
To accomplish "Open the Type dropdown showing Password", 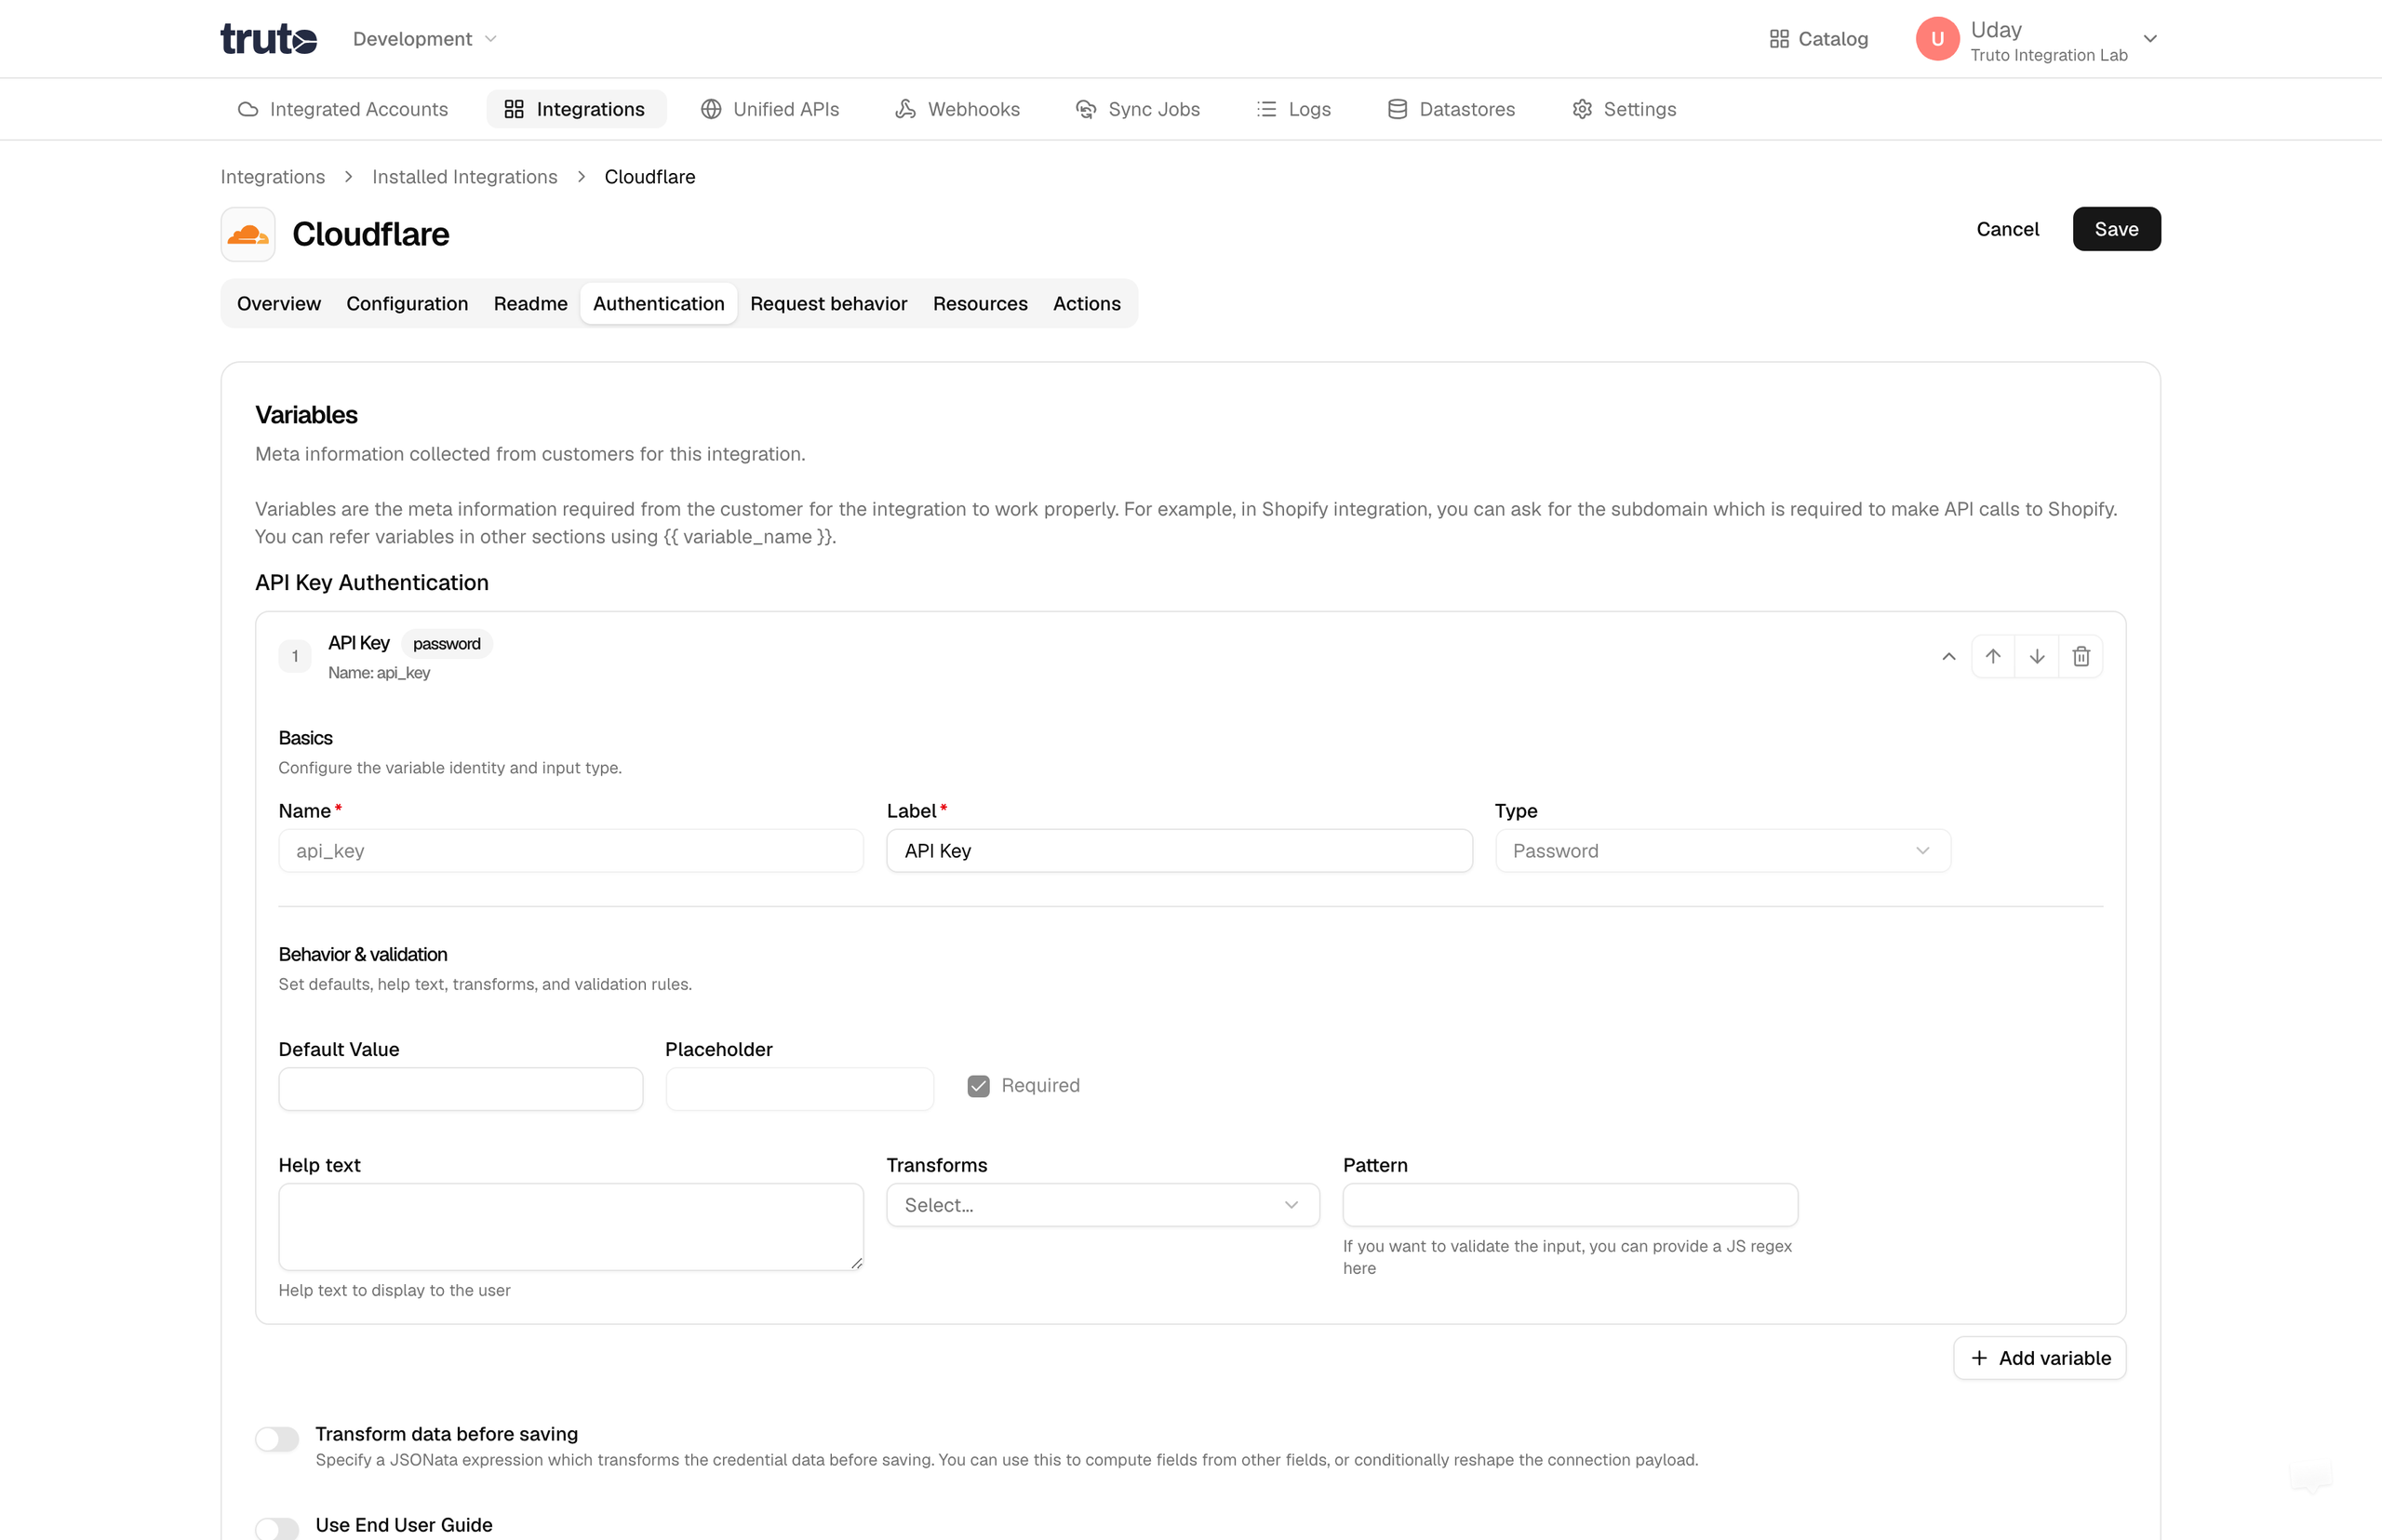I will (x=1722, y=851).
